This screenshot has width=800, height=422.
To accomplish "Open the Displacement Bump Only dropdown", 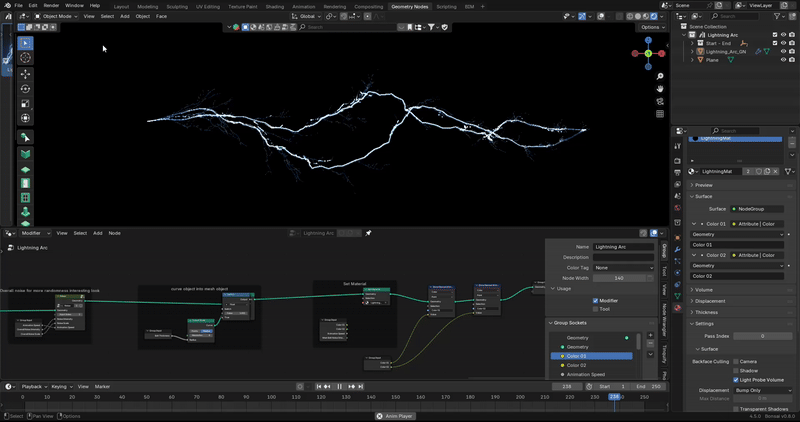I will (762, 390).
